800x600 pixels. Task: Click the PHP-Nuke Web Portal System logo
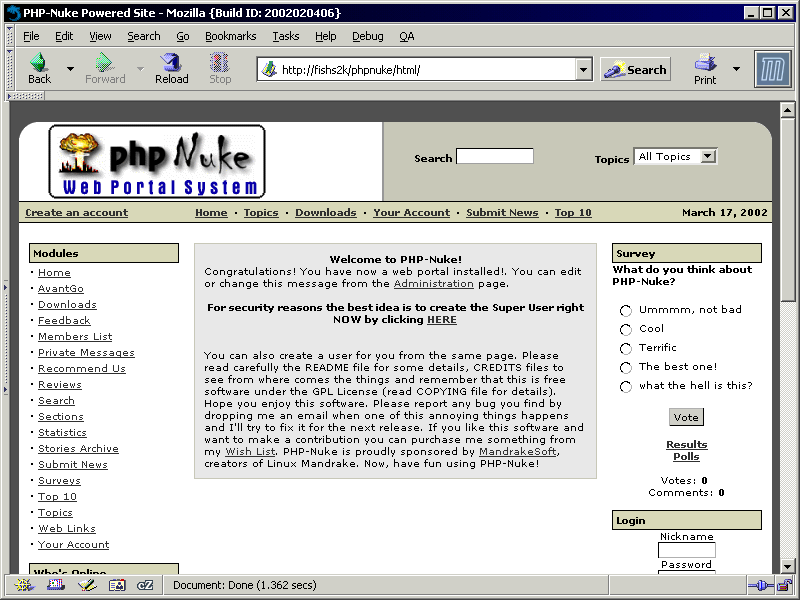[157, 161]
